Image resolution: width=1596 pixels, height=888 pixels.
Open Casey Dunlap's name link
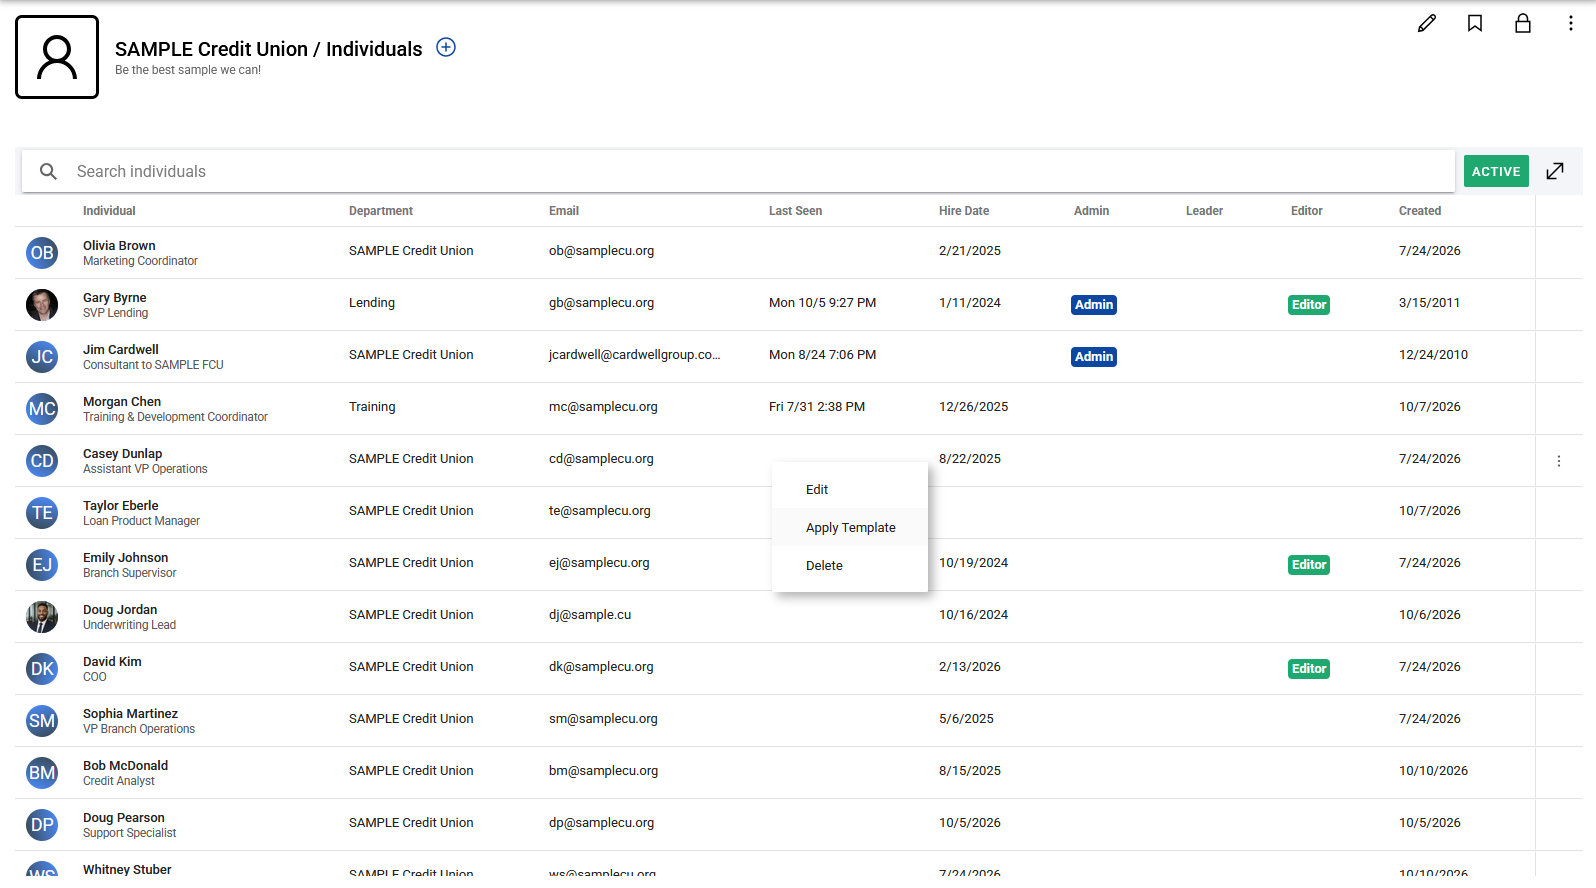tap(123, 454)
